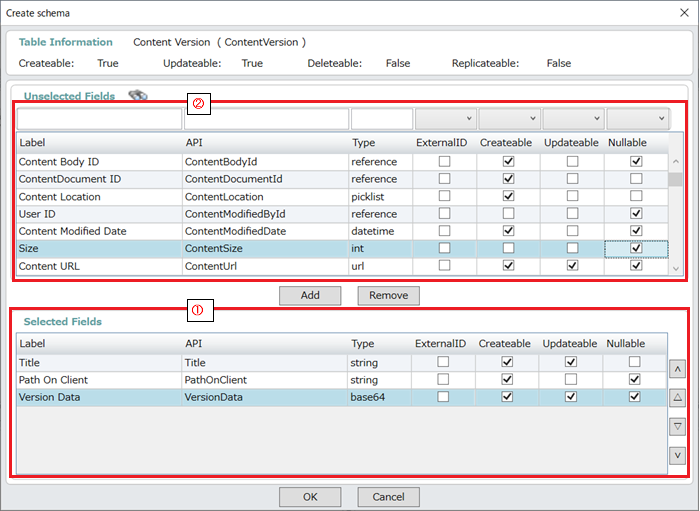
Task: Open the Createable filter dropdown
Action: point(509,119)
